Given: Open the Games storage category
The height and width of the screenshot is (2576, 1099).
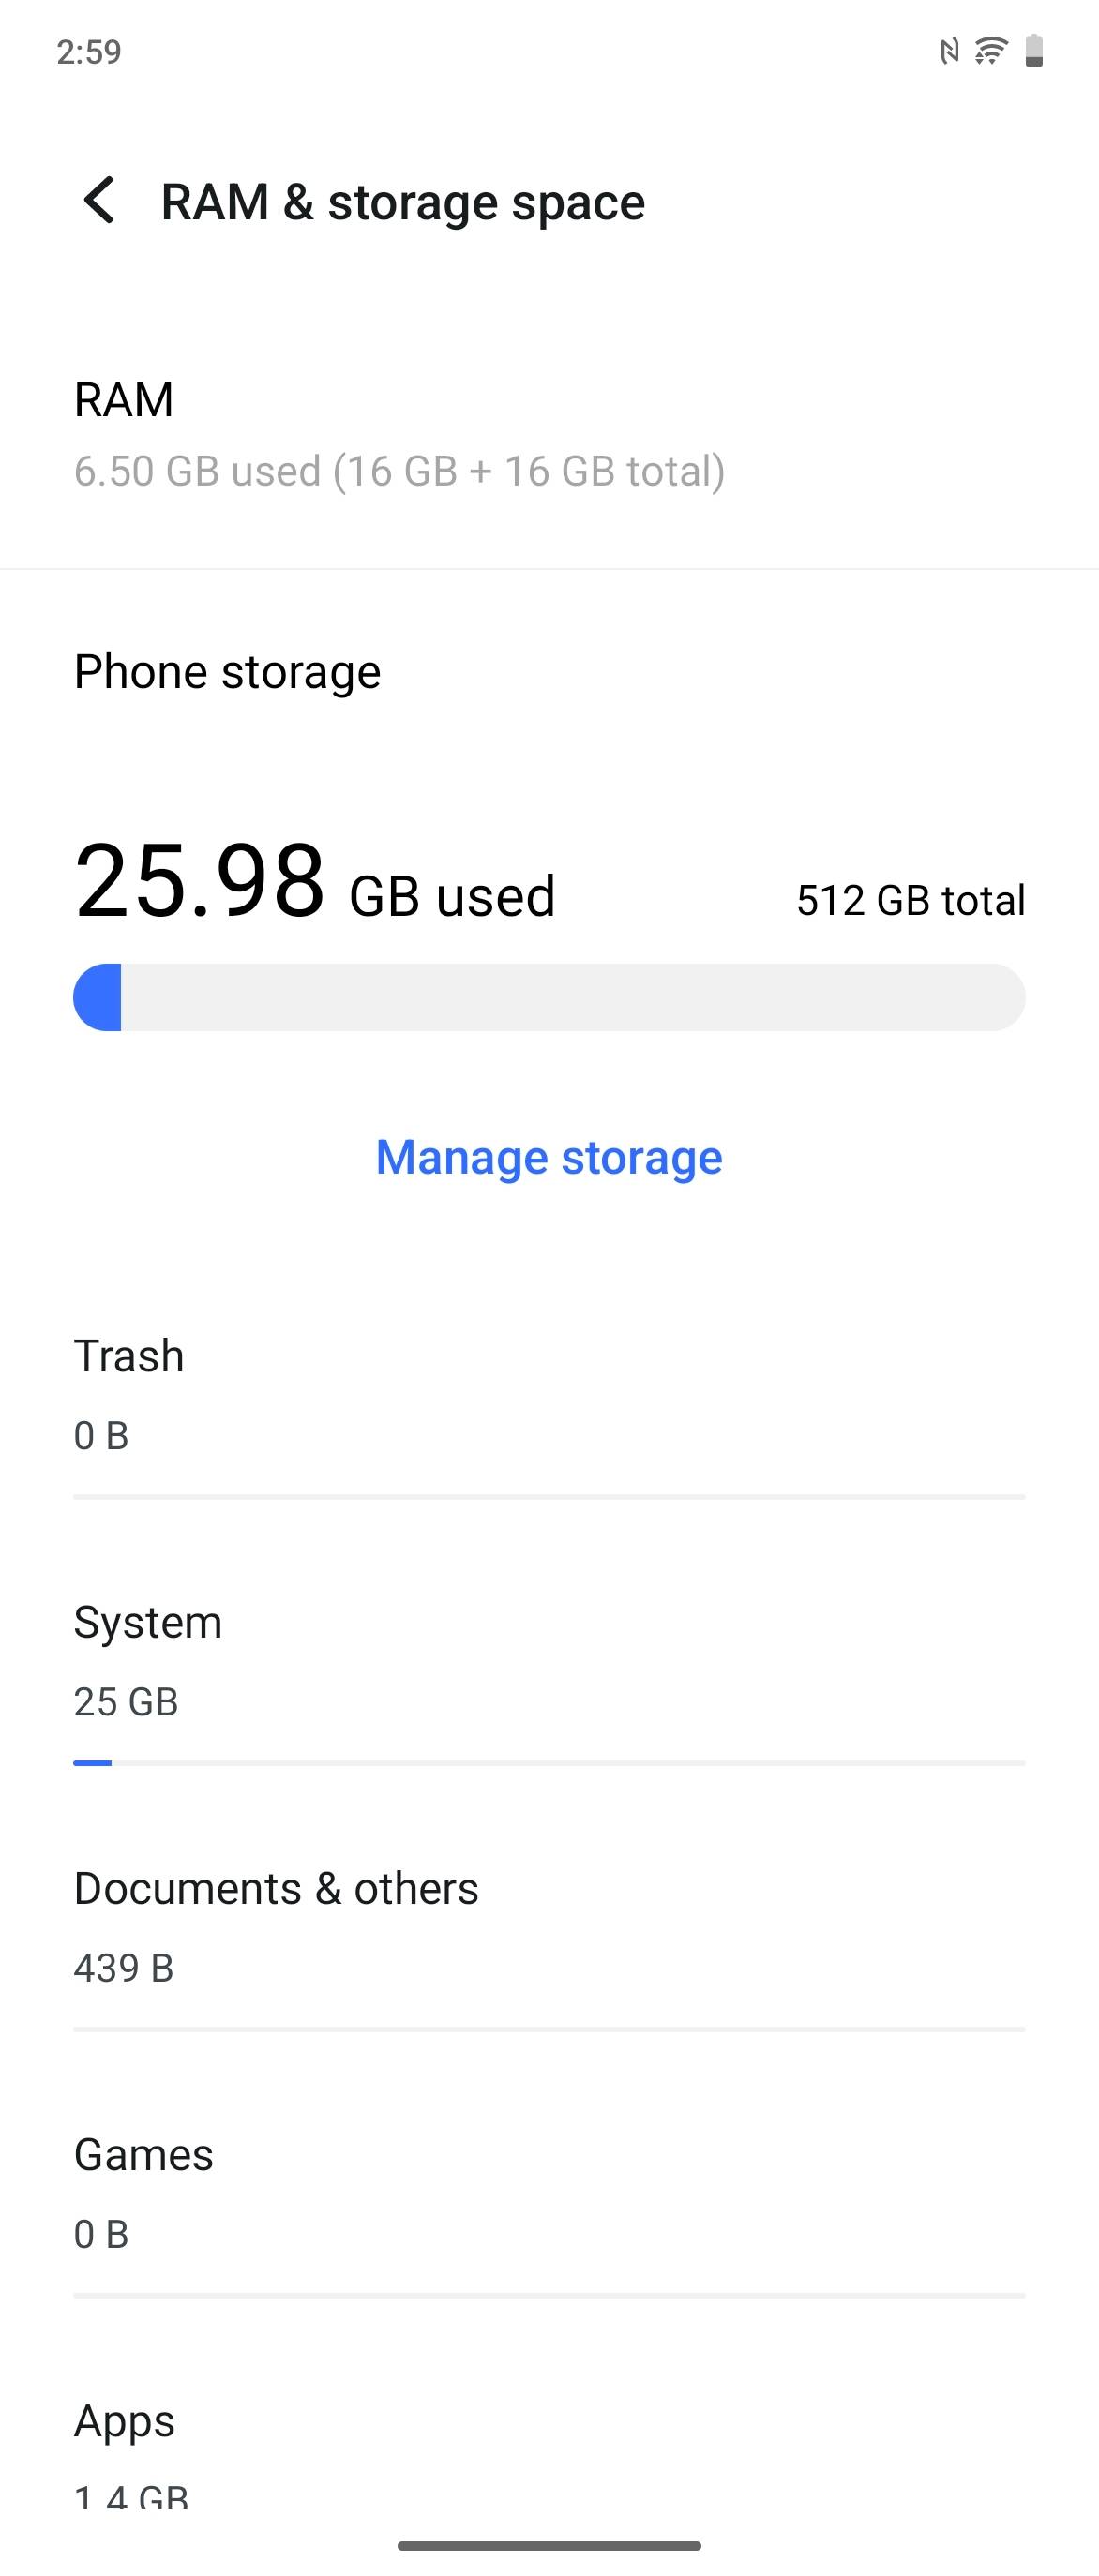Looking at the screenshot, I should click(549, 2193).
